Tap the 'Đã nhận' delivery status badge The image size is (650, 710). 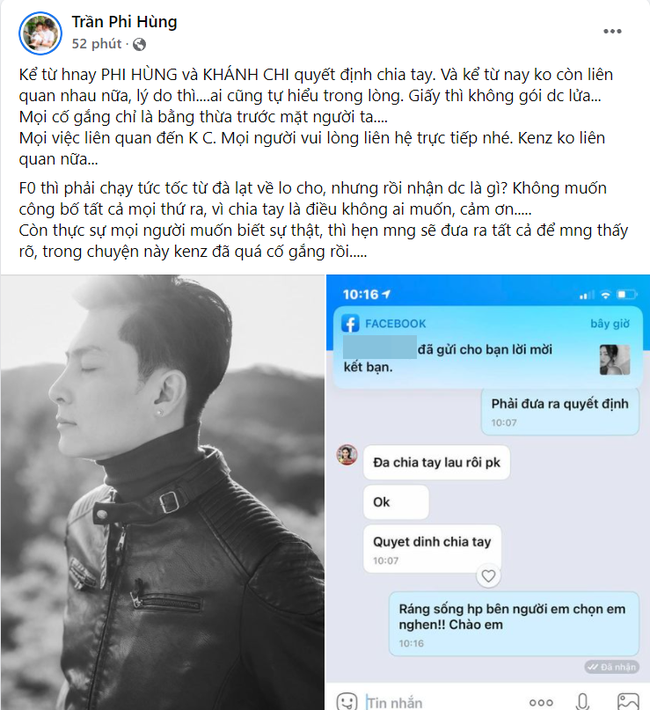(612, 667)
